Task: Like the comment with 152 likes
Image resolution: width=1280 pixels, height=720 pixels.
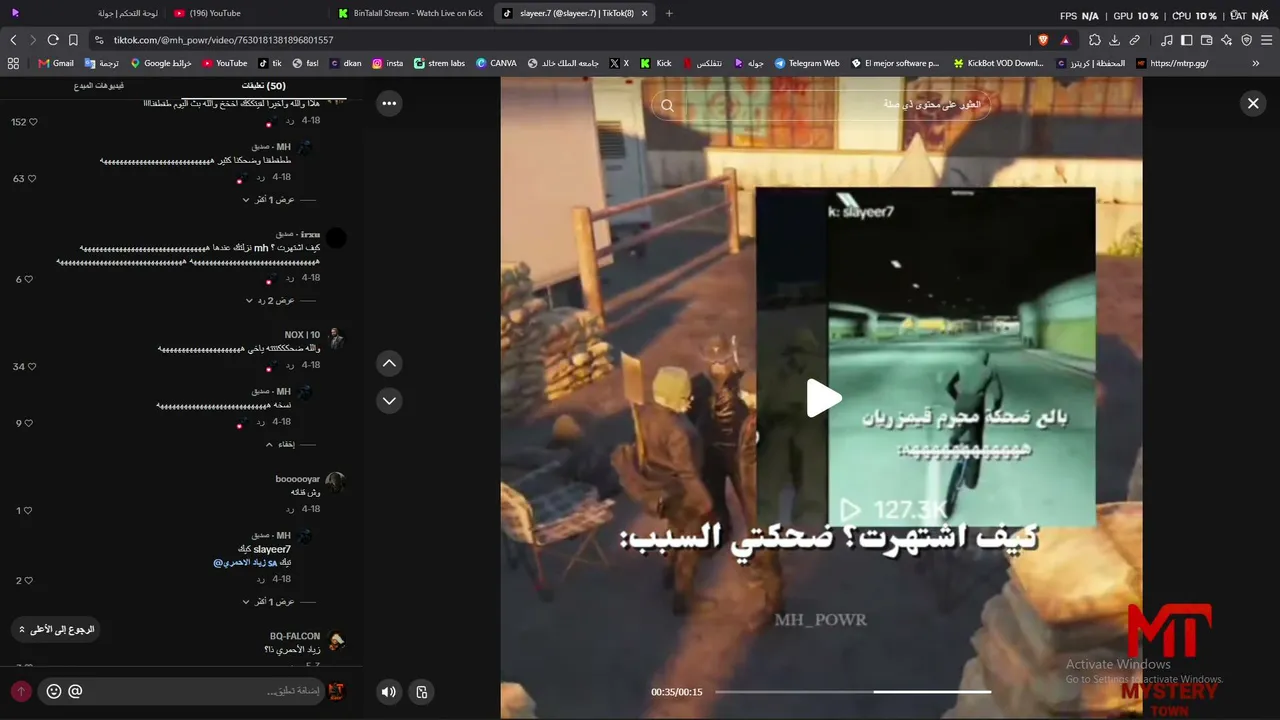Action: [x=33, y=122]
